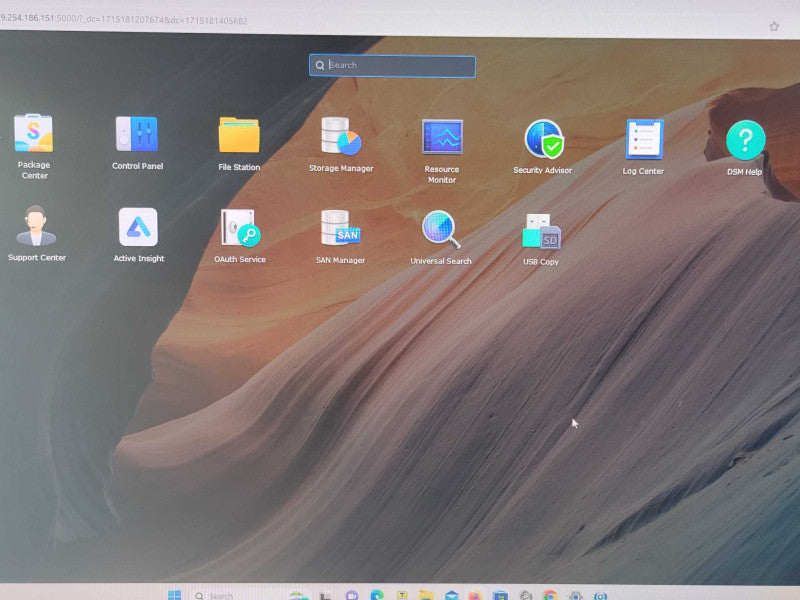Open Microsoft Store from the taskbar

500,595
